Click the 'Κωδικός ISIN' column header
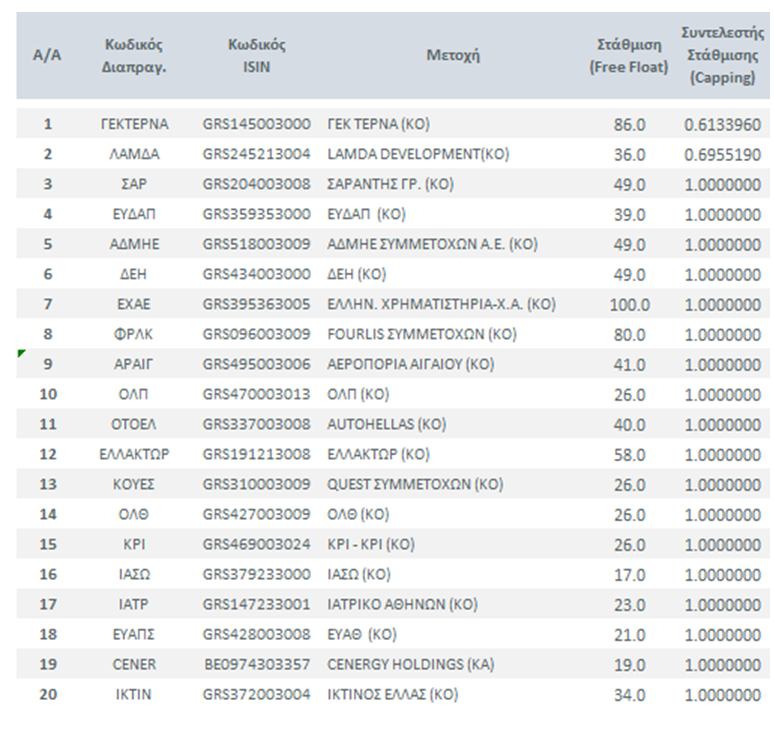The image size is (774, 733). point(256,55)
